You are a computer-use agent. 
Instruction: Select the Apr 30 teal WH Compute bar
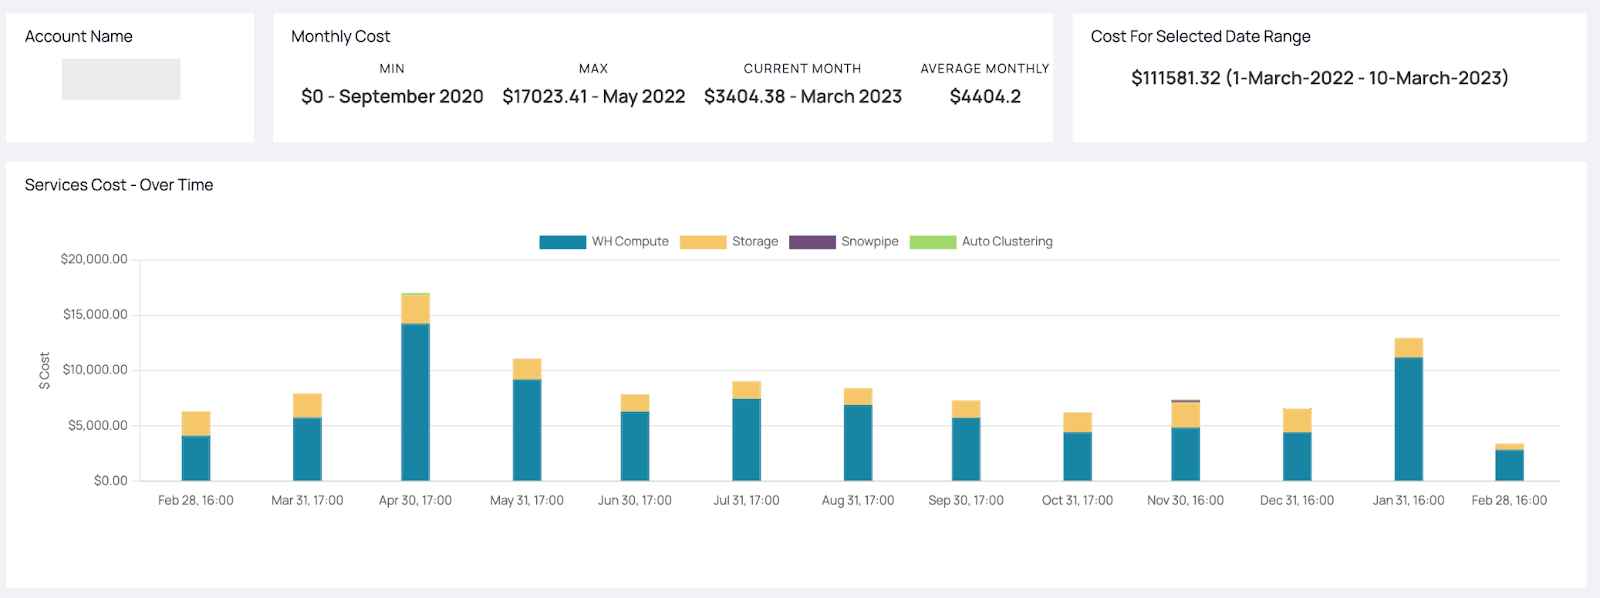click(x=415, y=402)
